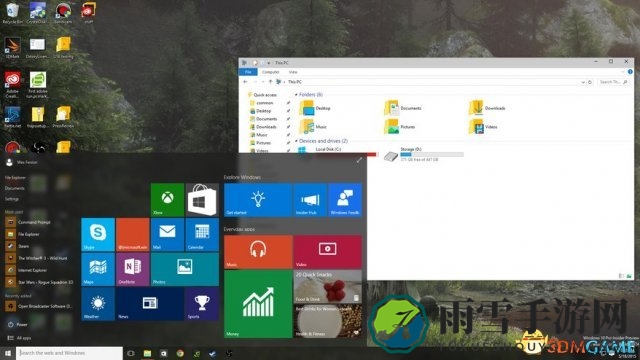The height and width of the screenshot is (360, 640).
Task: Open the Money chart tile
Action: coord(258,304)
